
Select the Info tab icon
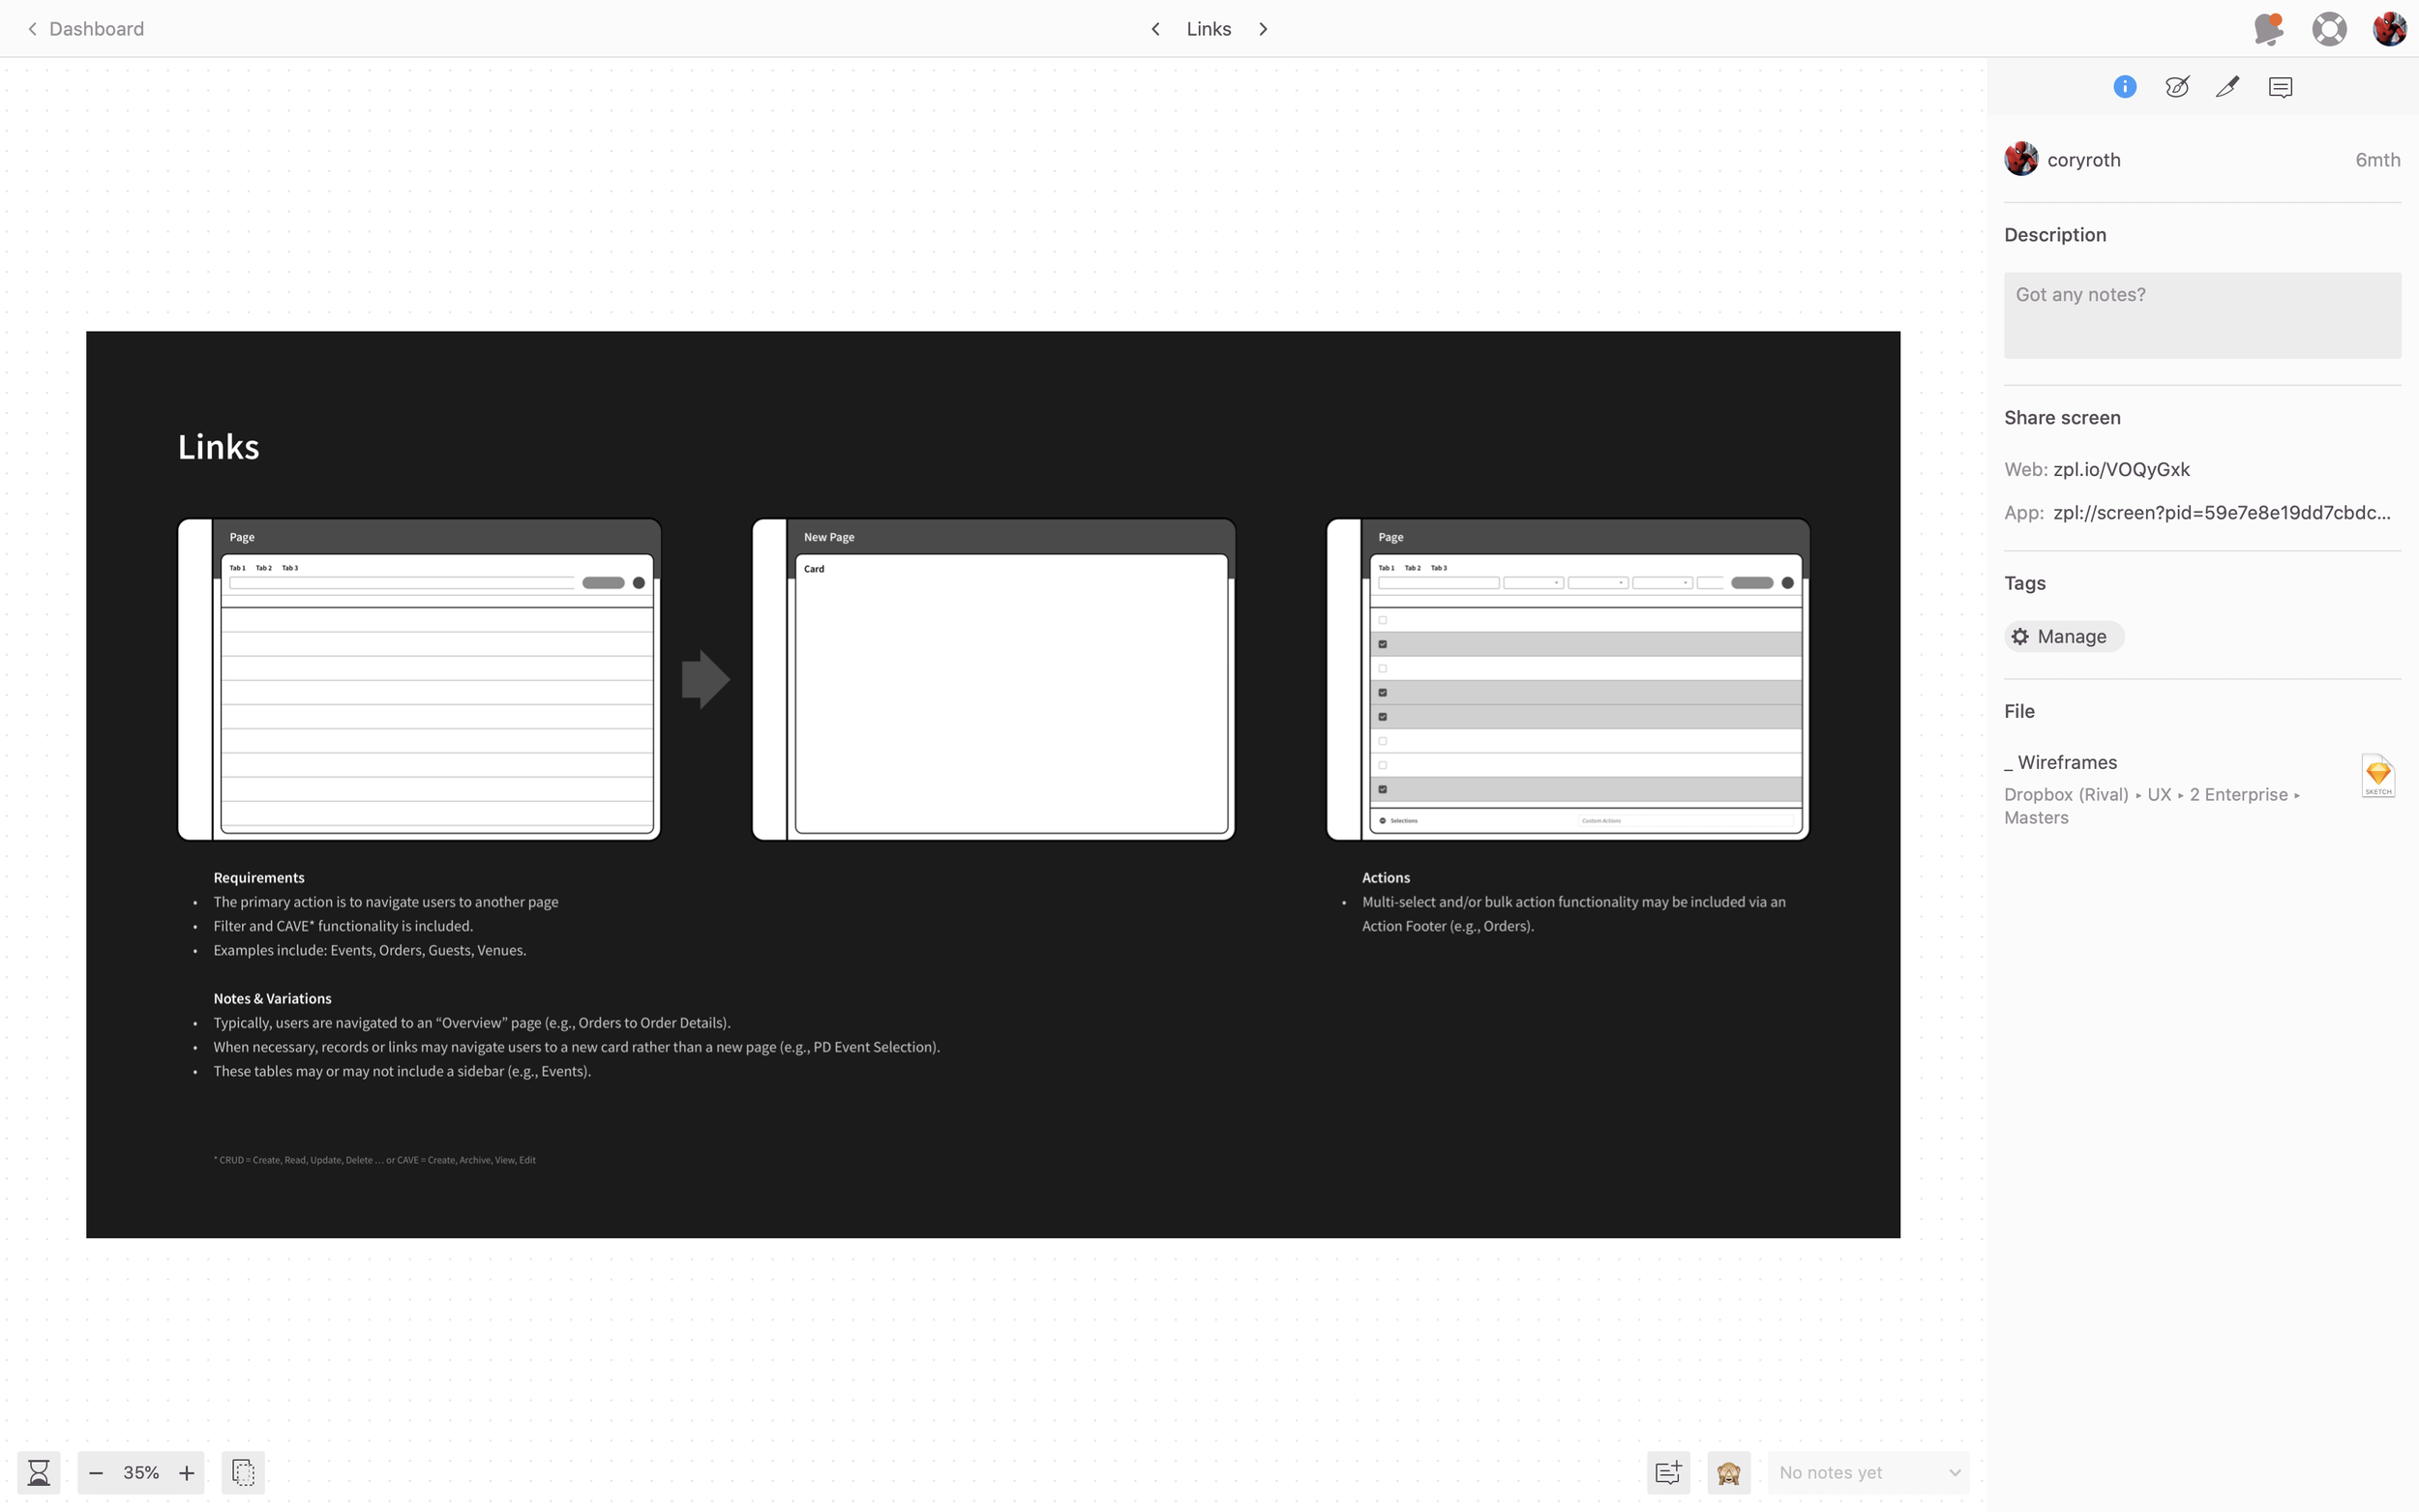coord(2125,87)
